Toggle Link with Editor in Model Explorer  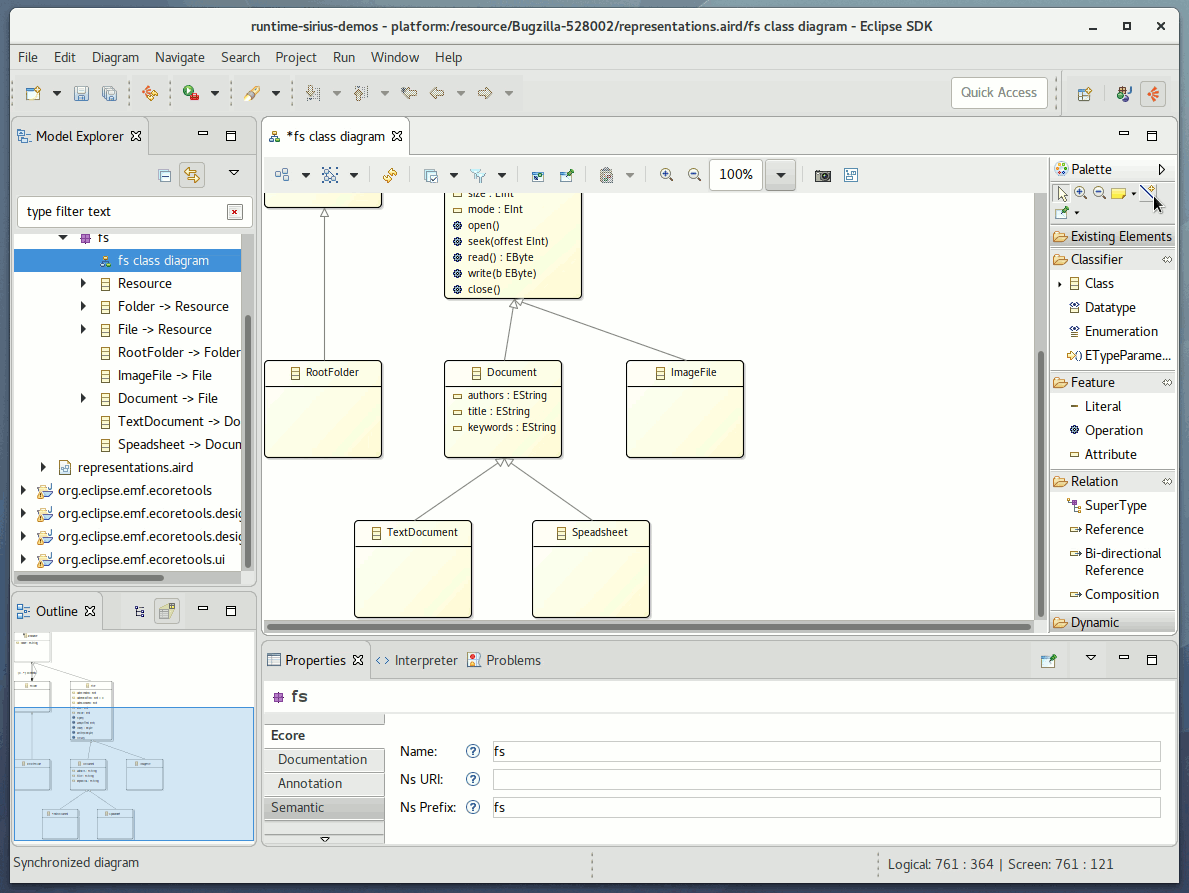point(192,173)
